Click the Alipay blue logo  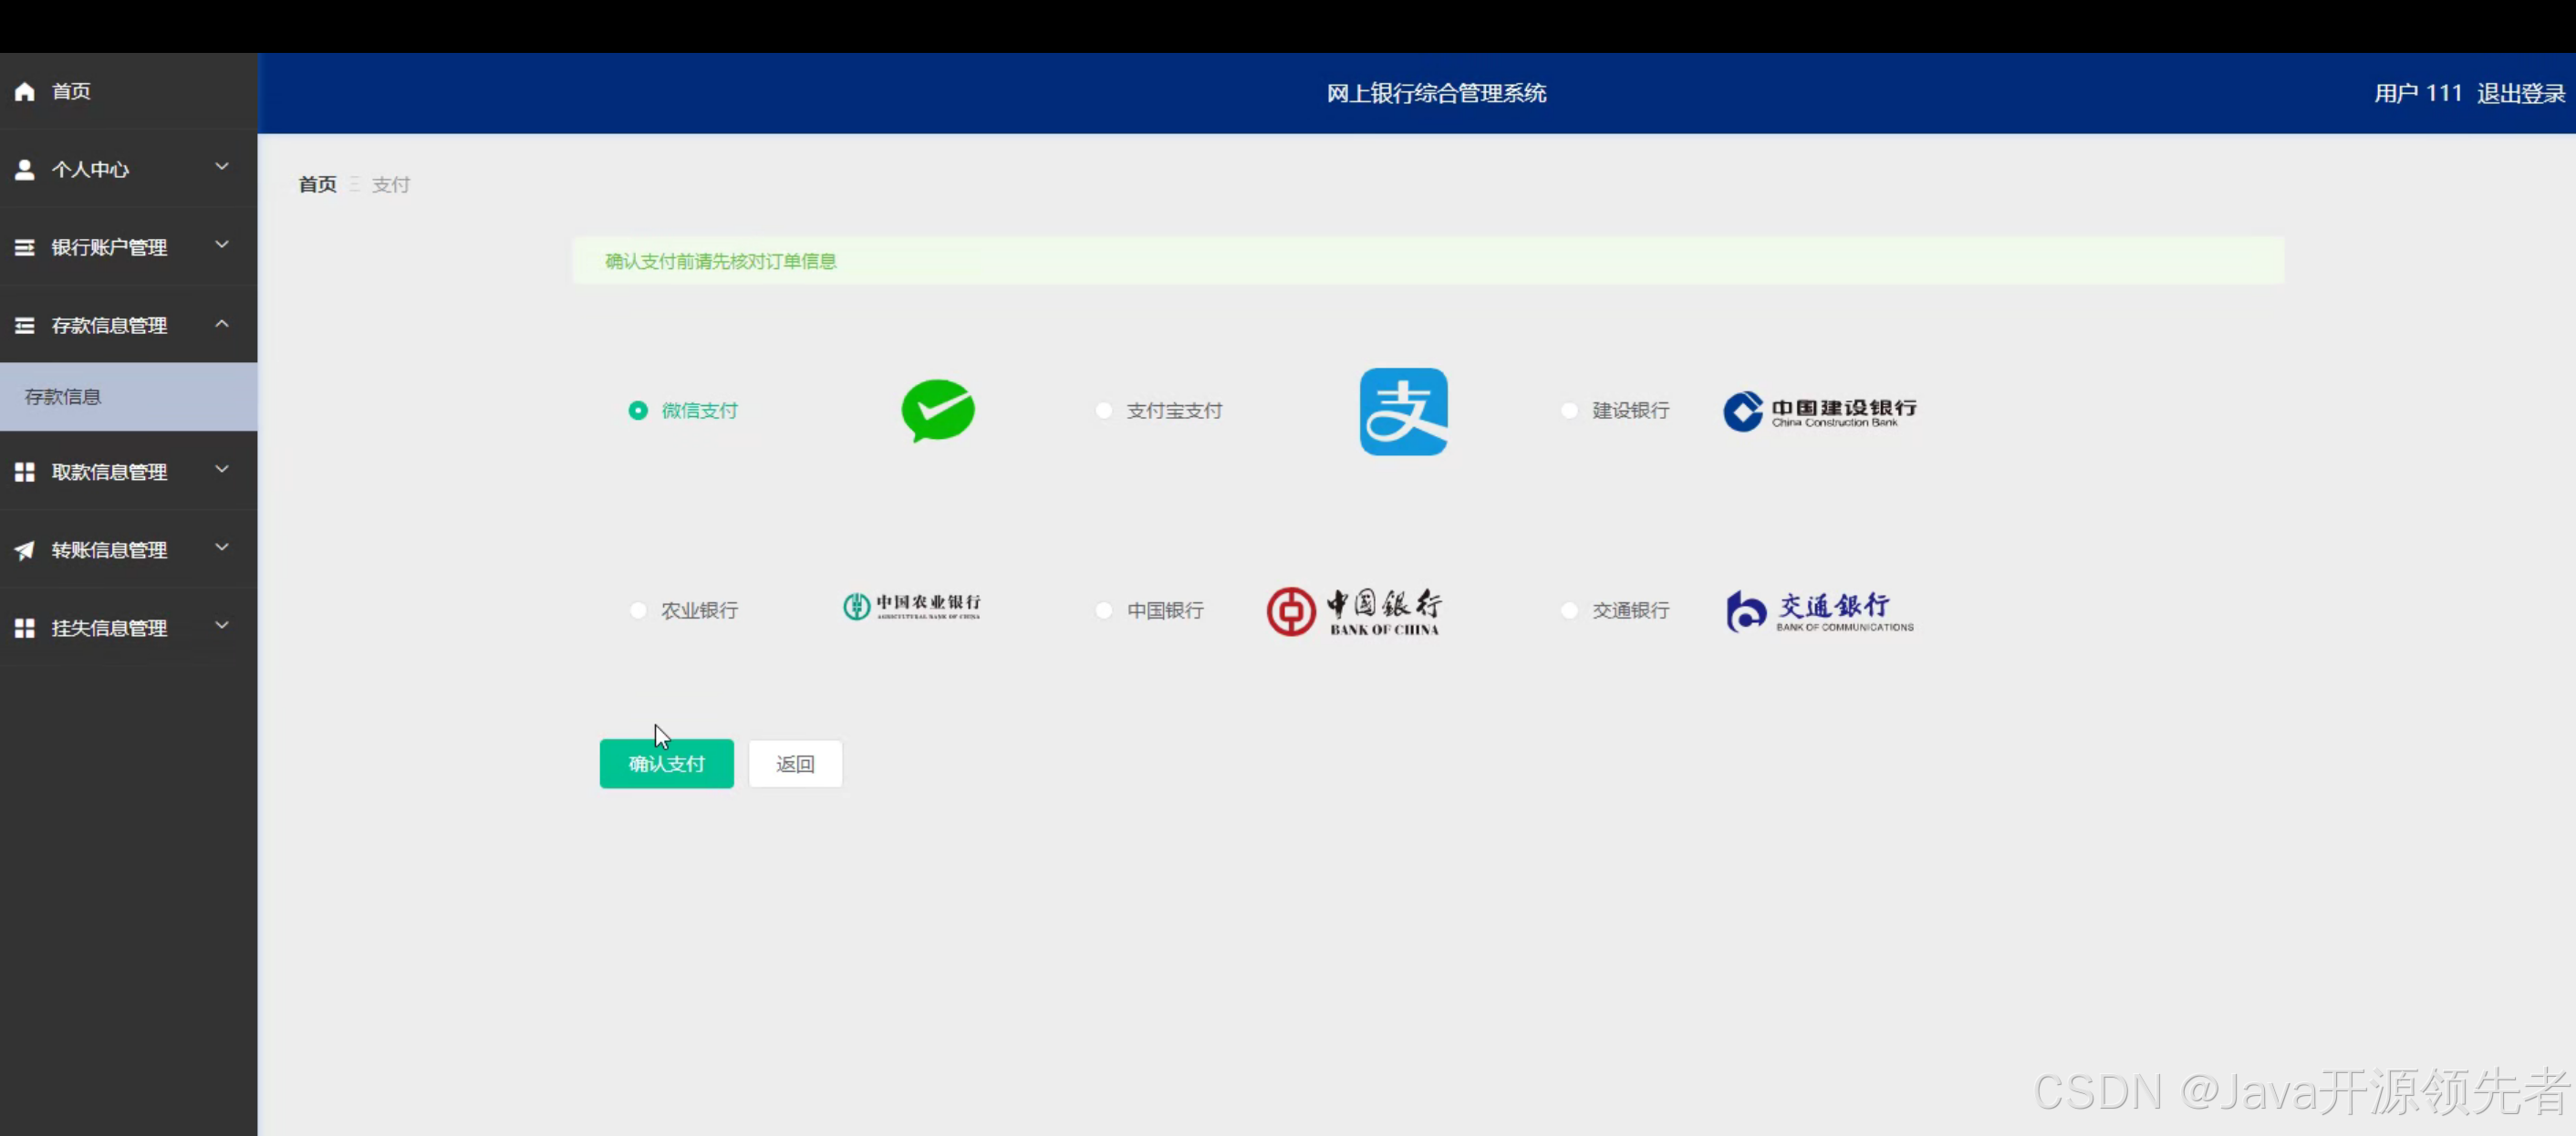(x=1402, y=411)
